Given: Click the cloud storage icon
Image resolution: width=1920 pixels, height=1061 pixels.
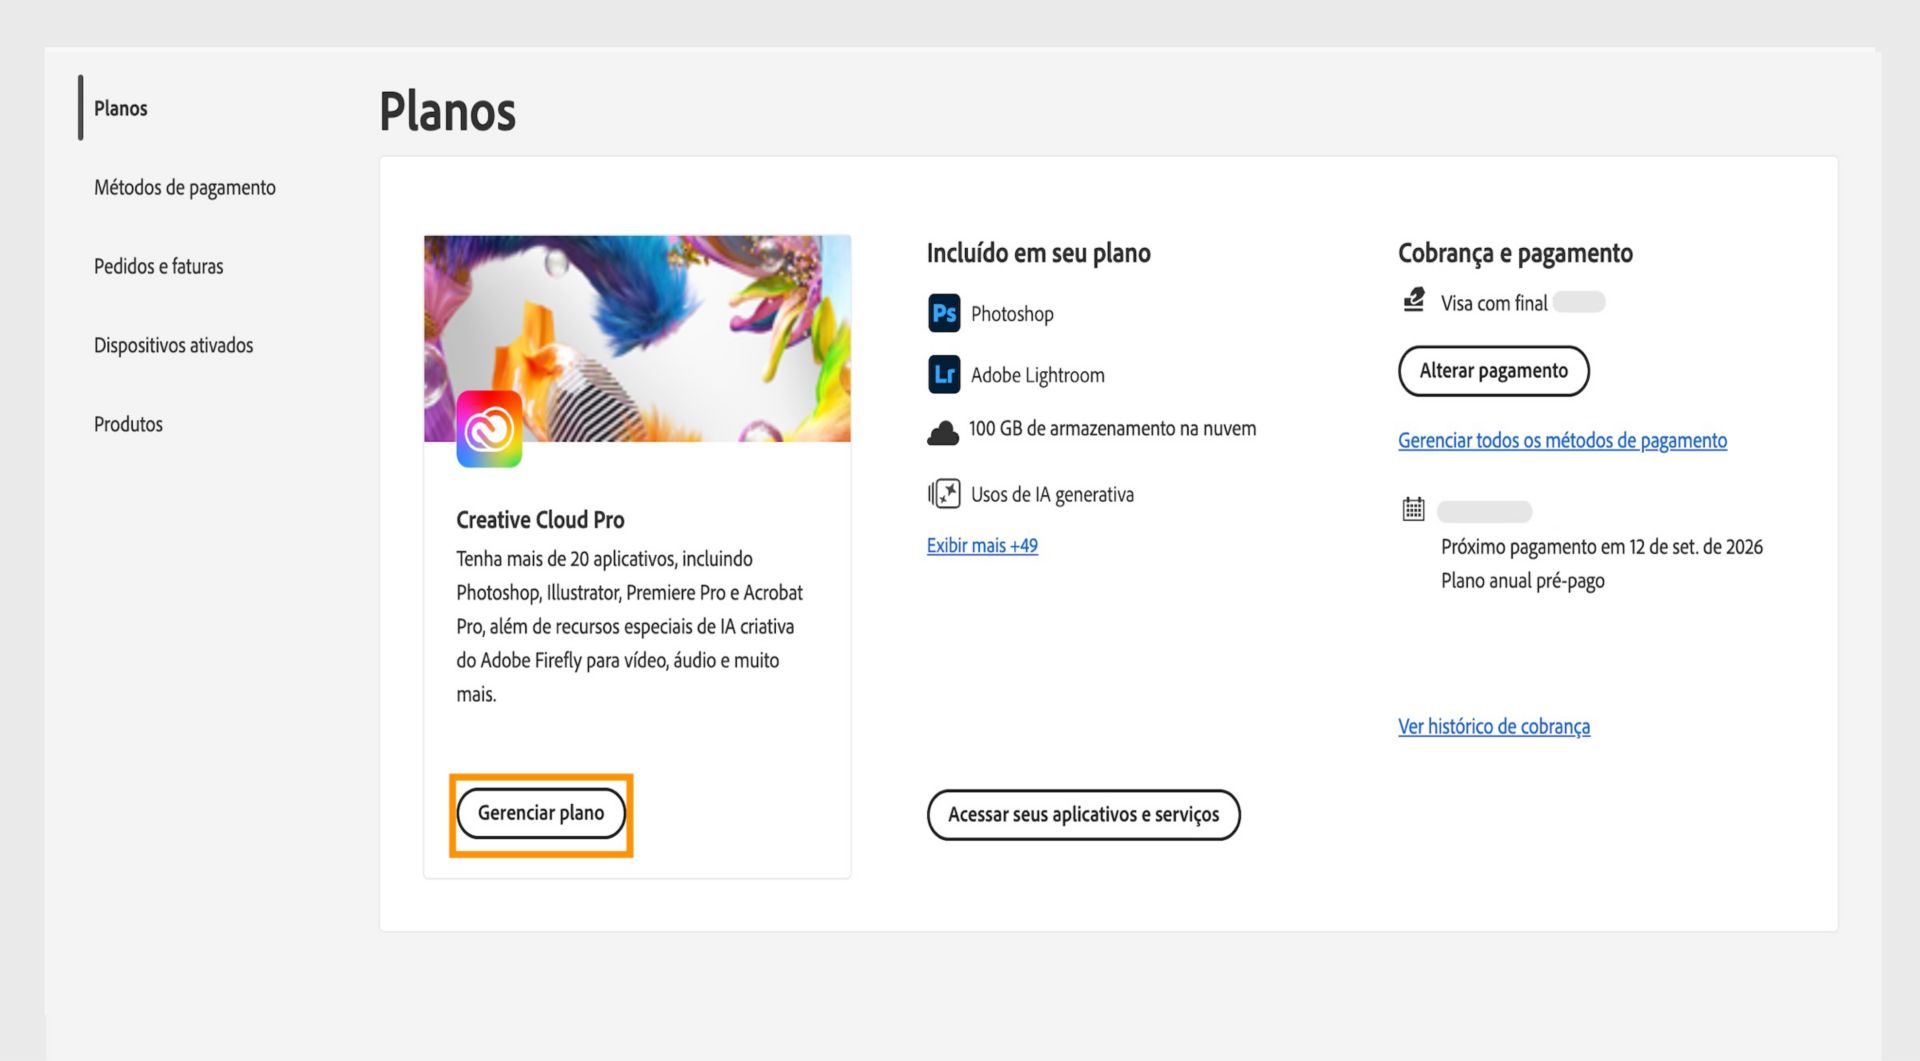Looking at the screenshot, I should (943, 430).
